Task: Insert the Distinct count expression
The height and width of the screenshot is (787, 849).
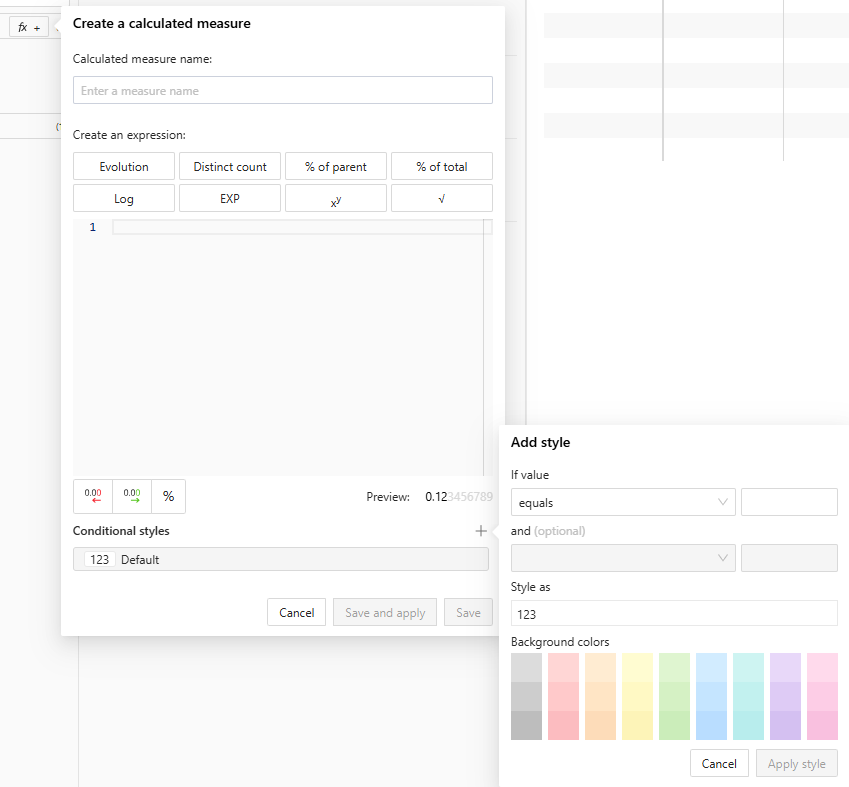Action: click(x=230, y=166)
